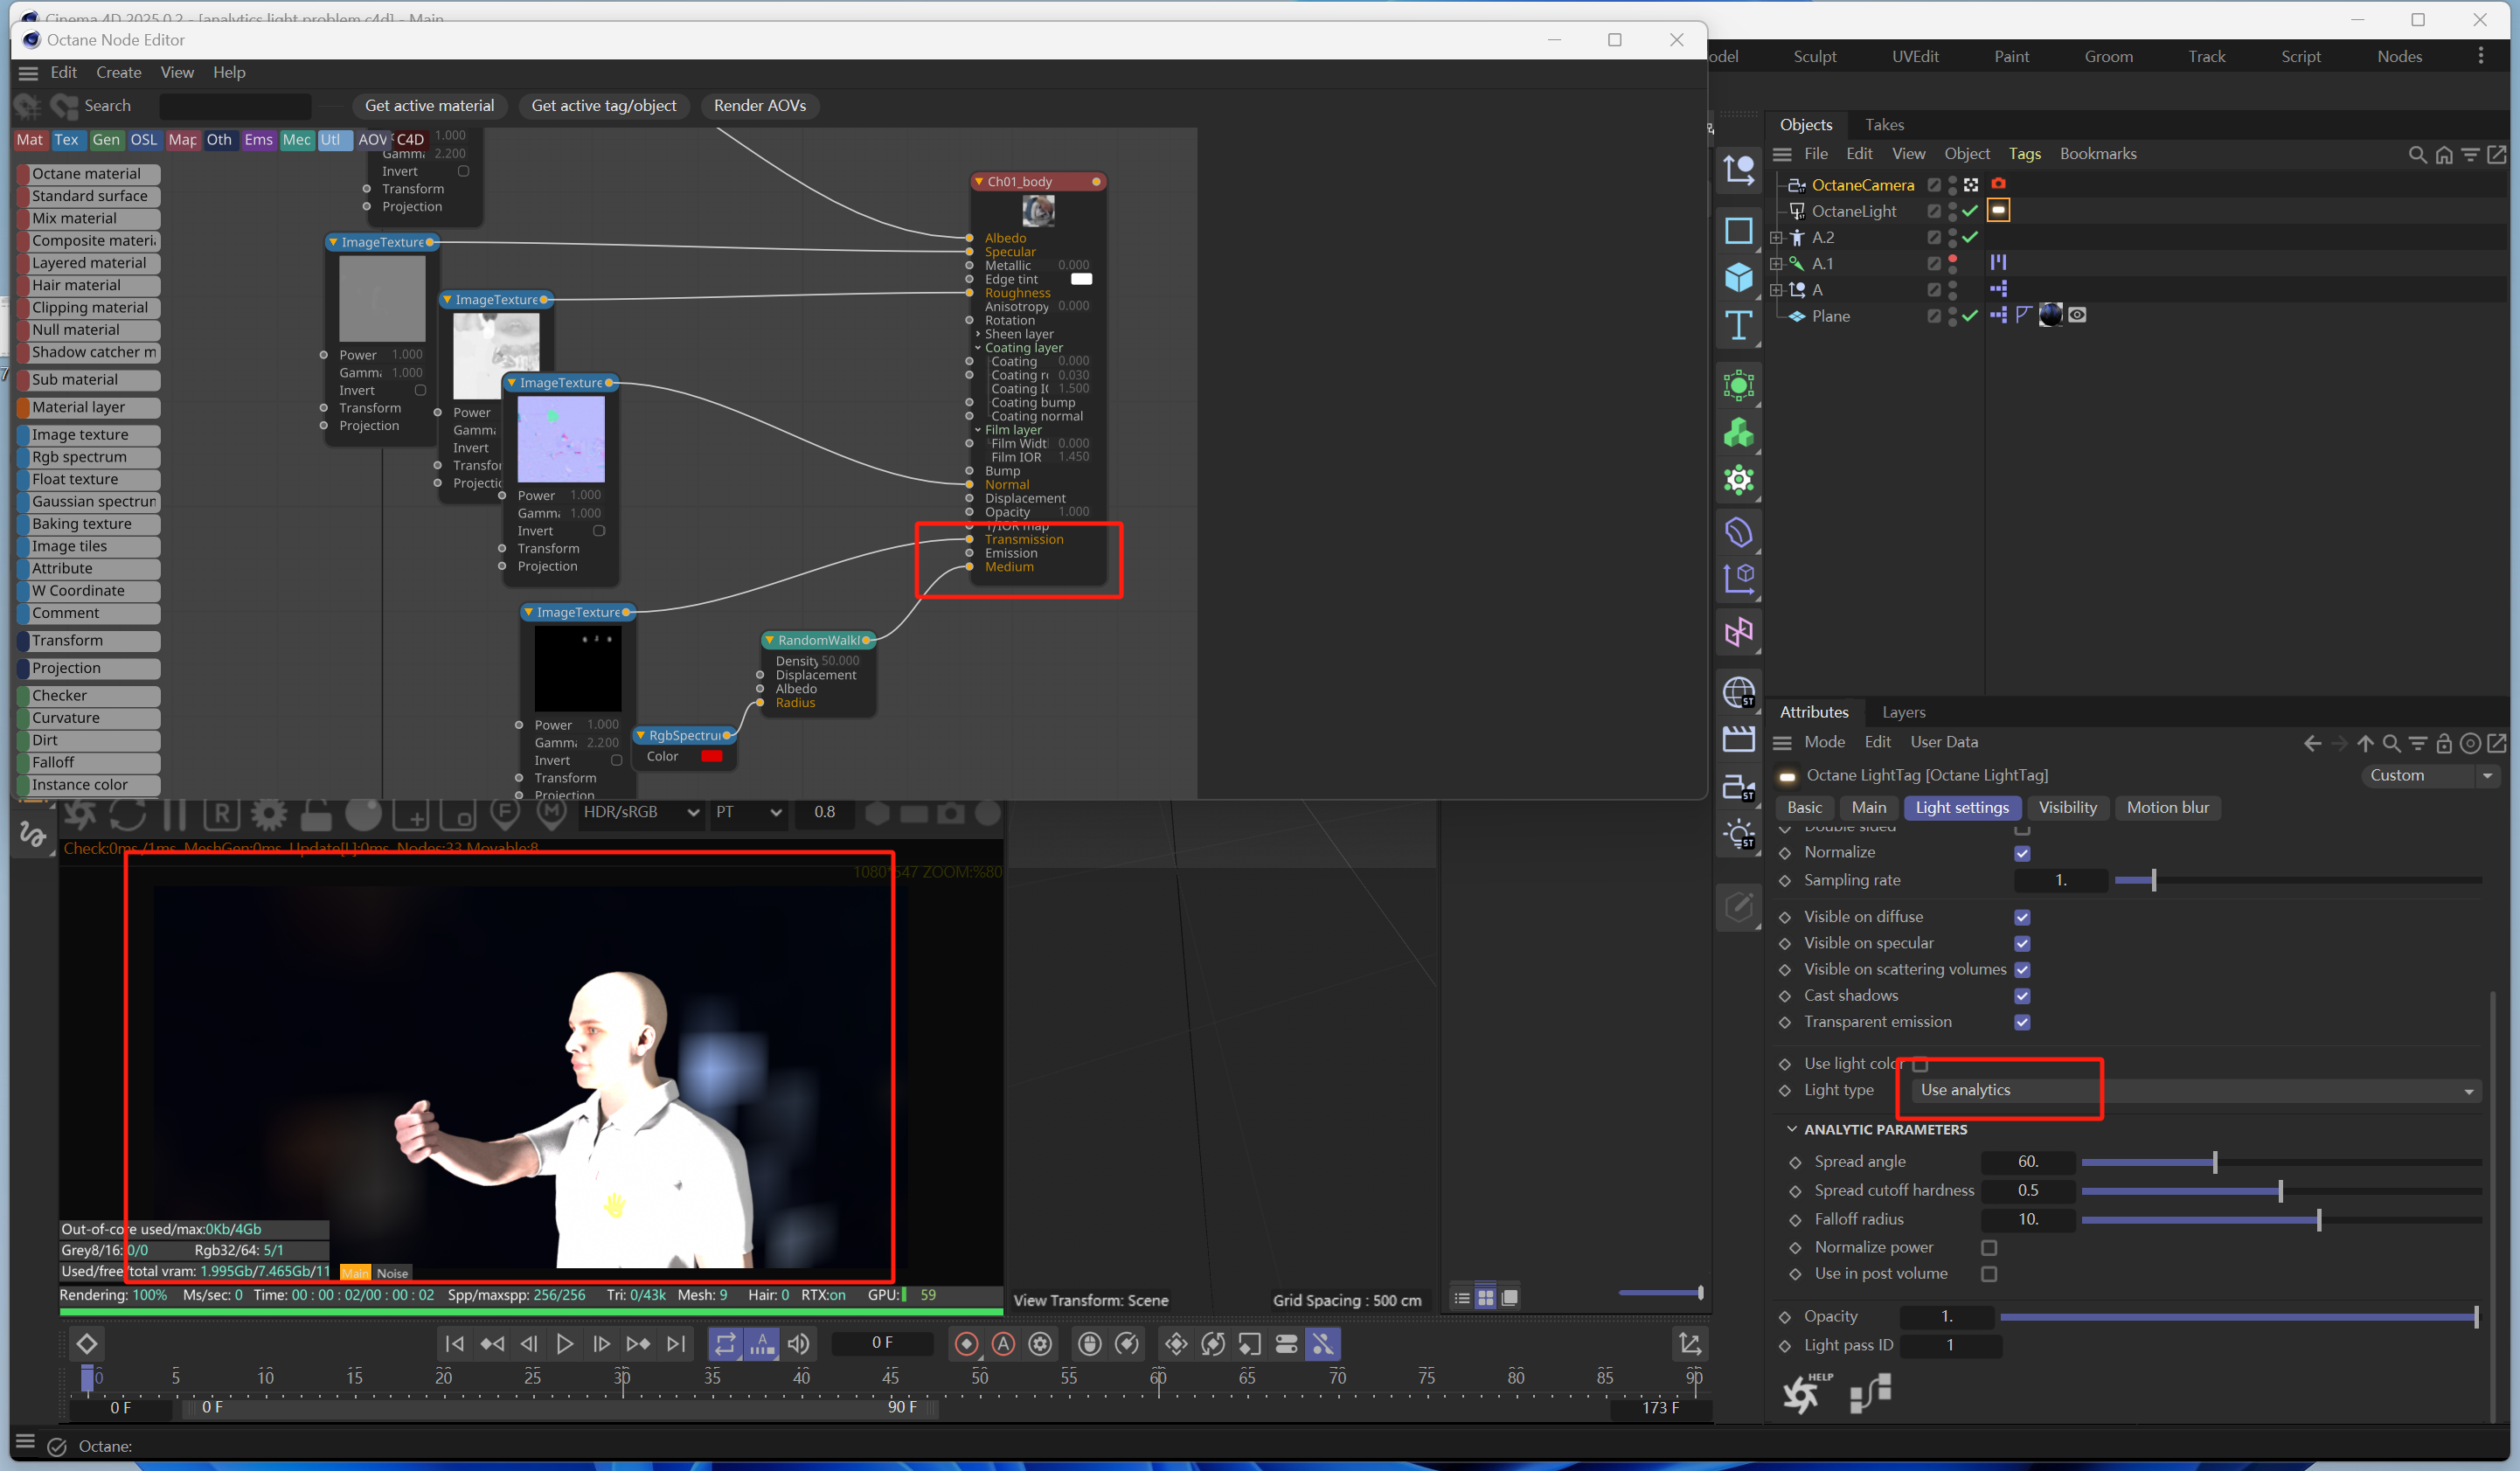Click the play forward button in timeline
The width and height of the screenshot is (2520, 1471).
click(565, 1344)
